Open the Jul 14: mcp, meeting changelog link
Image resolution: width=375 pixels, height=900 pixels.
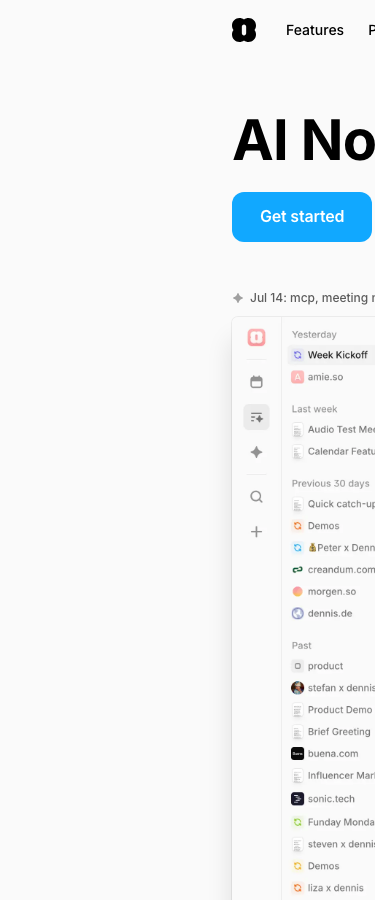[312, 297]
